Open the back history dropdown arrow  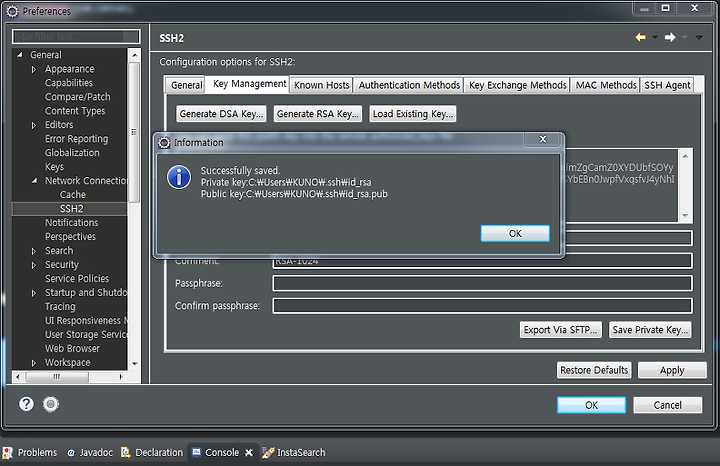click(655, 37)
